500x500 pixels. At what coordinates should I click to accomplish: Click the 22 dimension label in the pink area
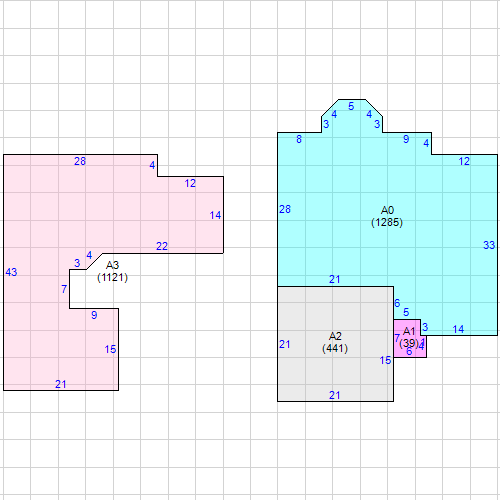point(162,246)
